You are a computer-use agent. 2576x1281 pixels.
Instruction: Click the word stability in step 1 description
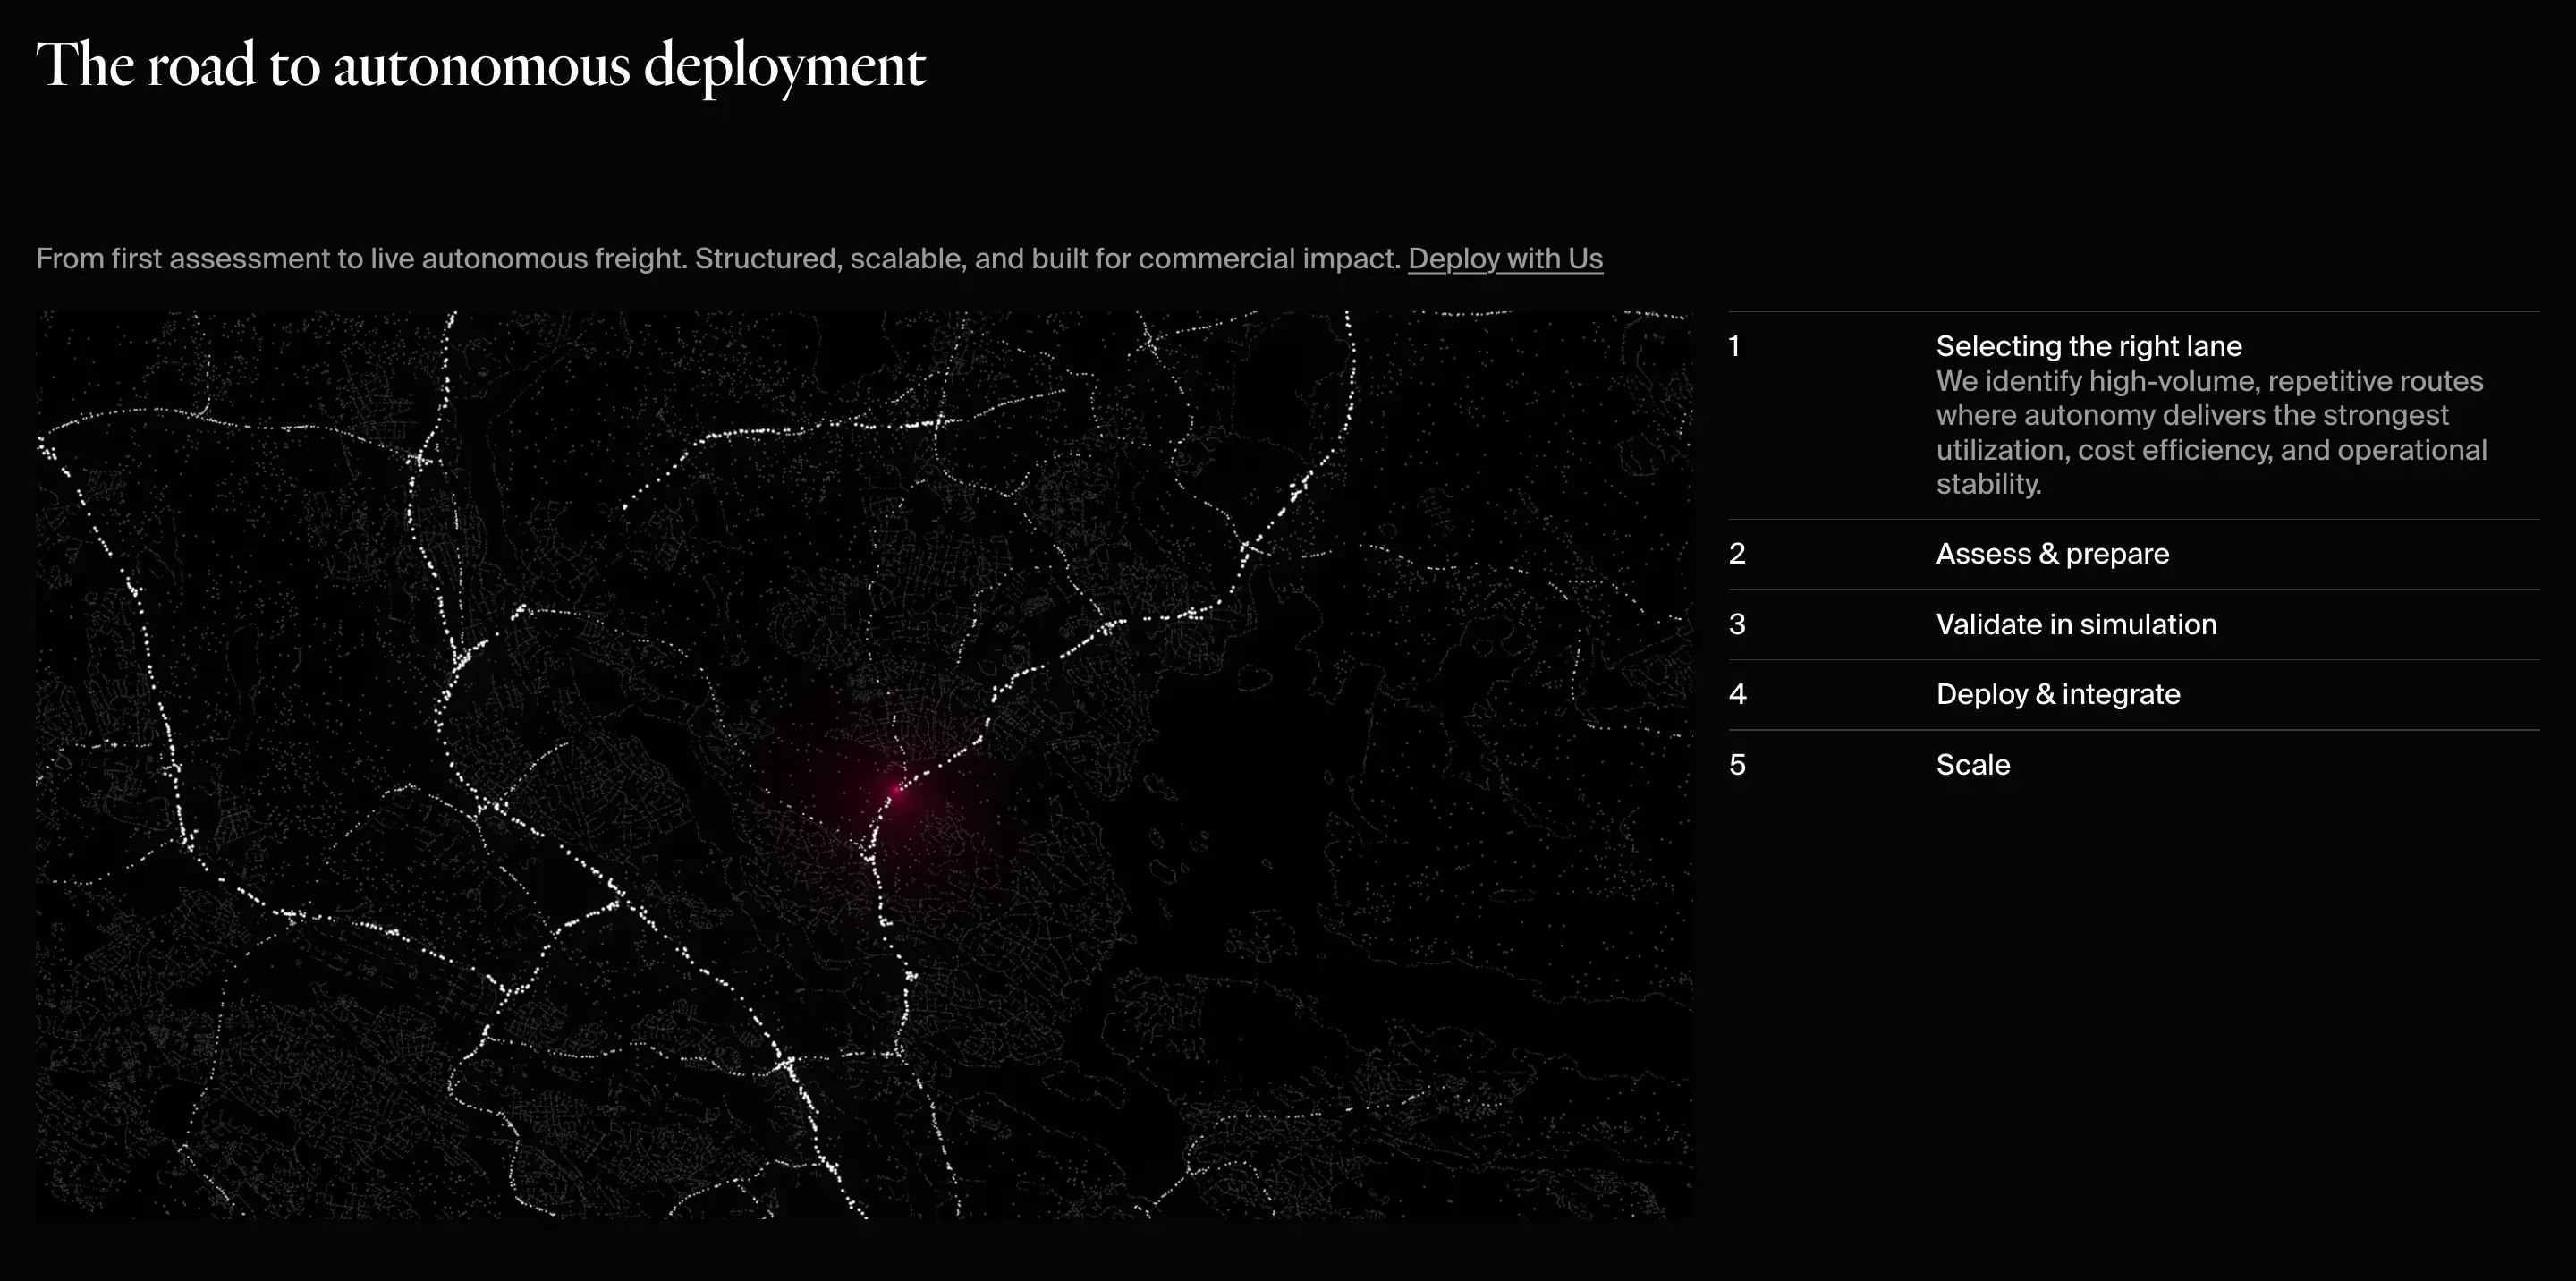[x=1987, y=485]
